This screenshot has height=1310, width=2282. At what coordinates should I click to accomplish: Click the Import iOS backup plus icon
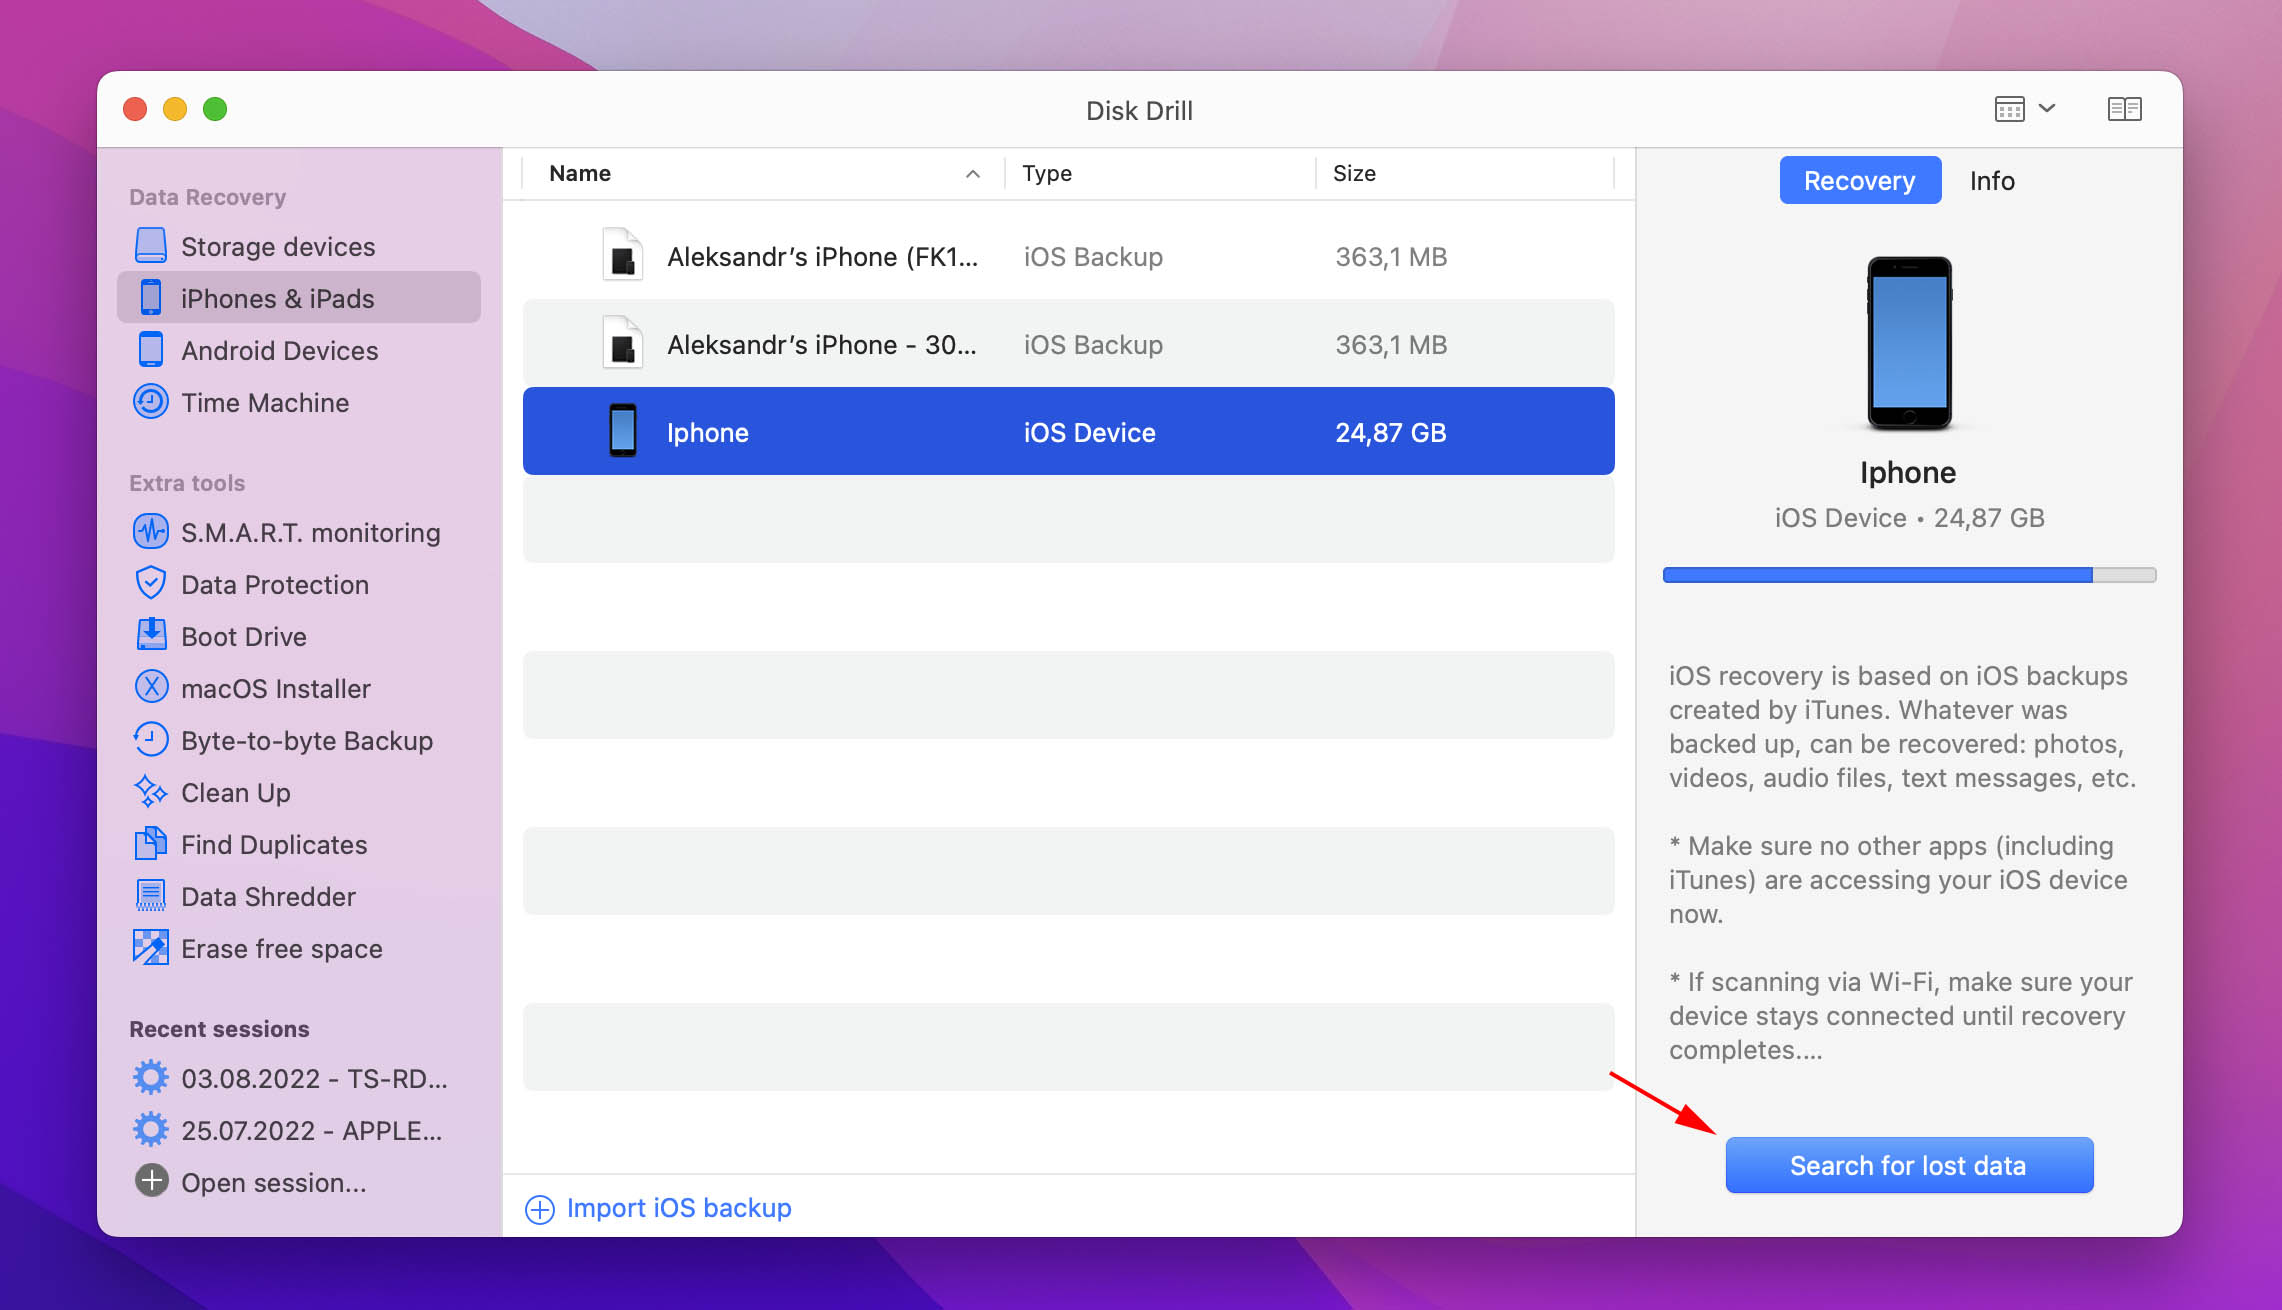tap(540, 1210)
